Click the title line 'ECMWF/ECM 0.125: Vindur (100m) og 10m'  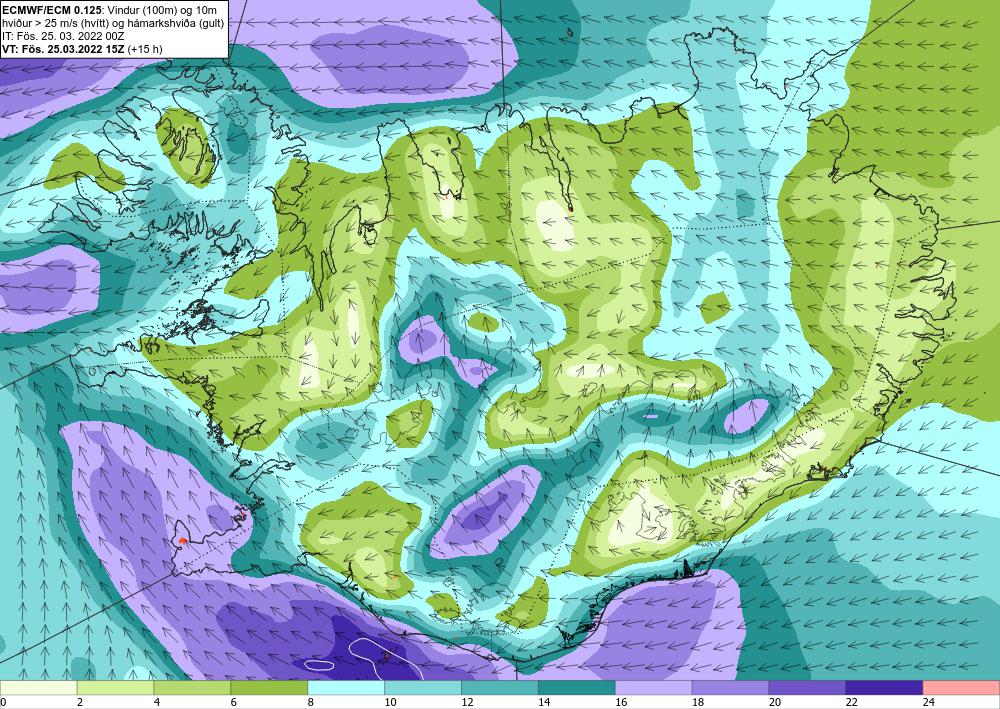[110, 10]
